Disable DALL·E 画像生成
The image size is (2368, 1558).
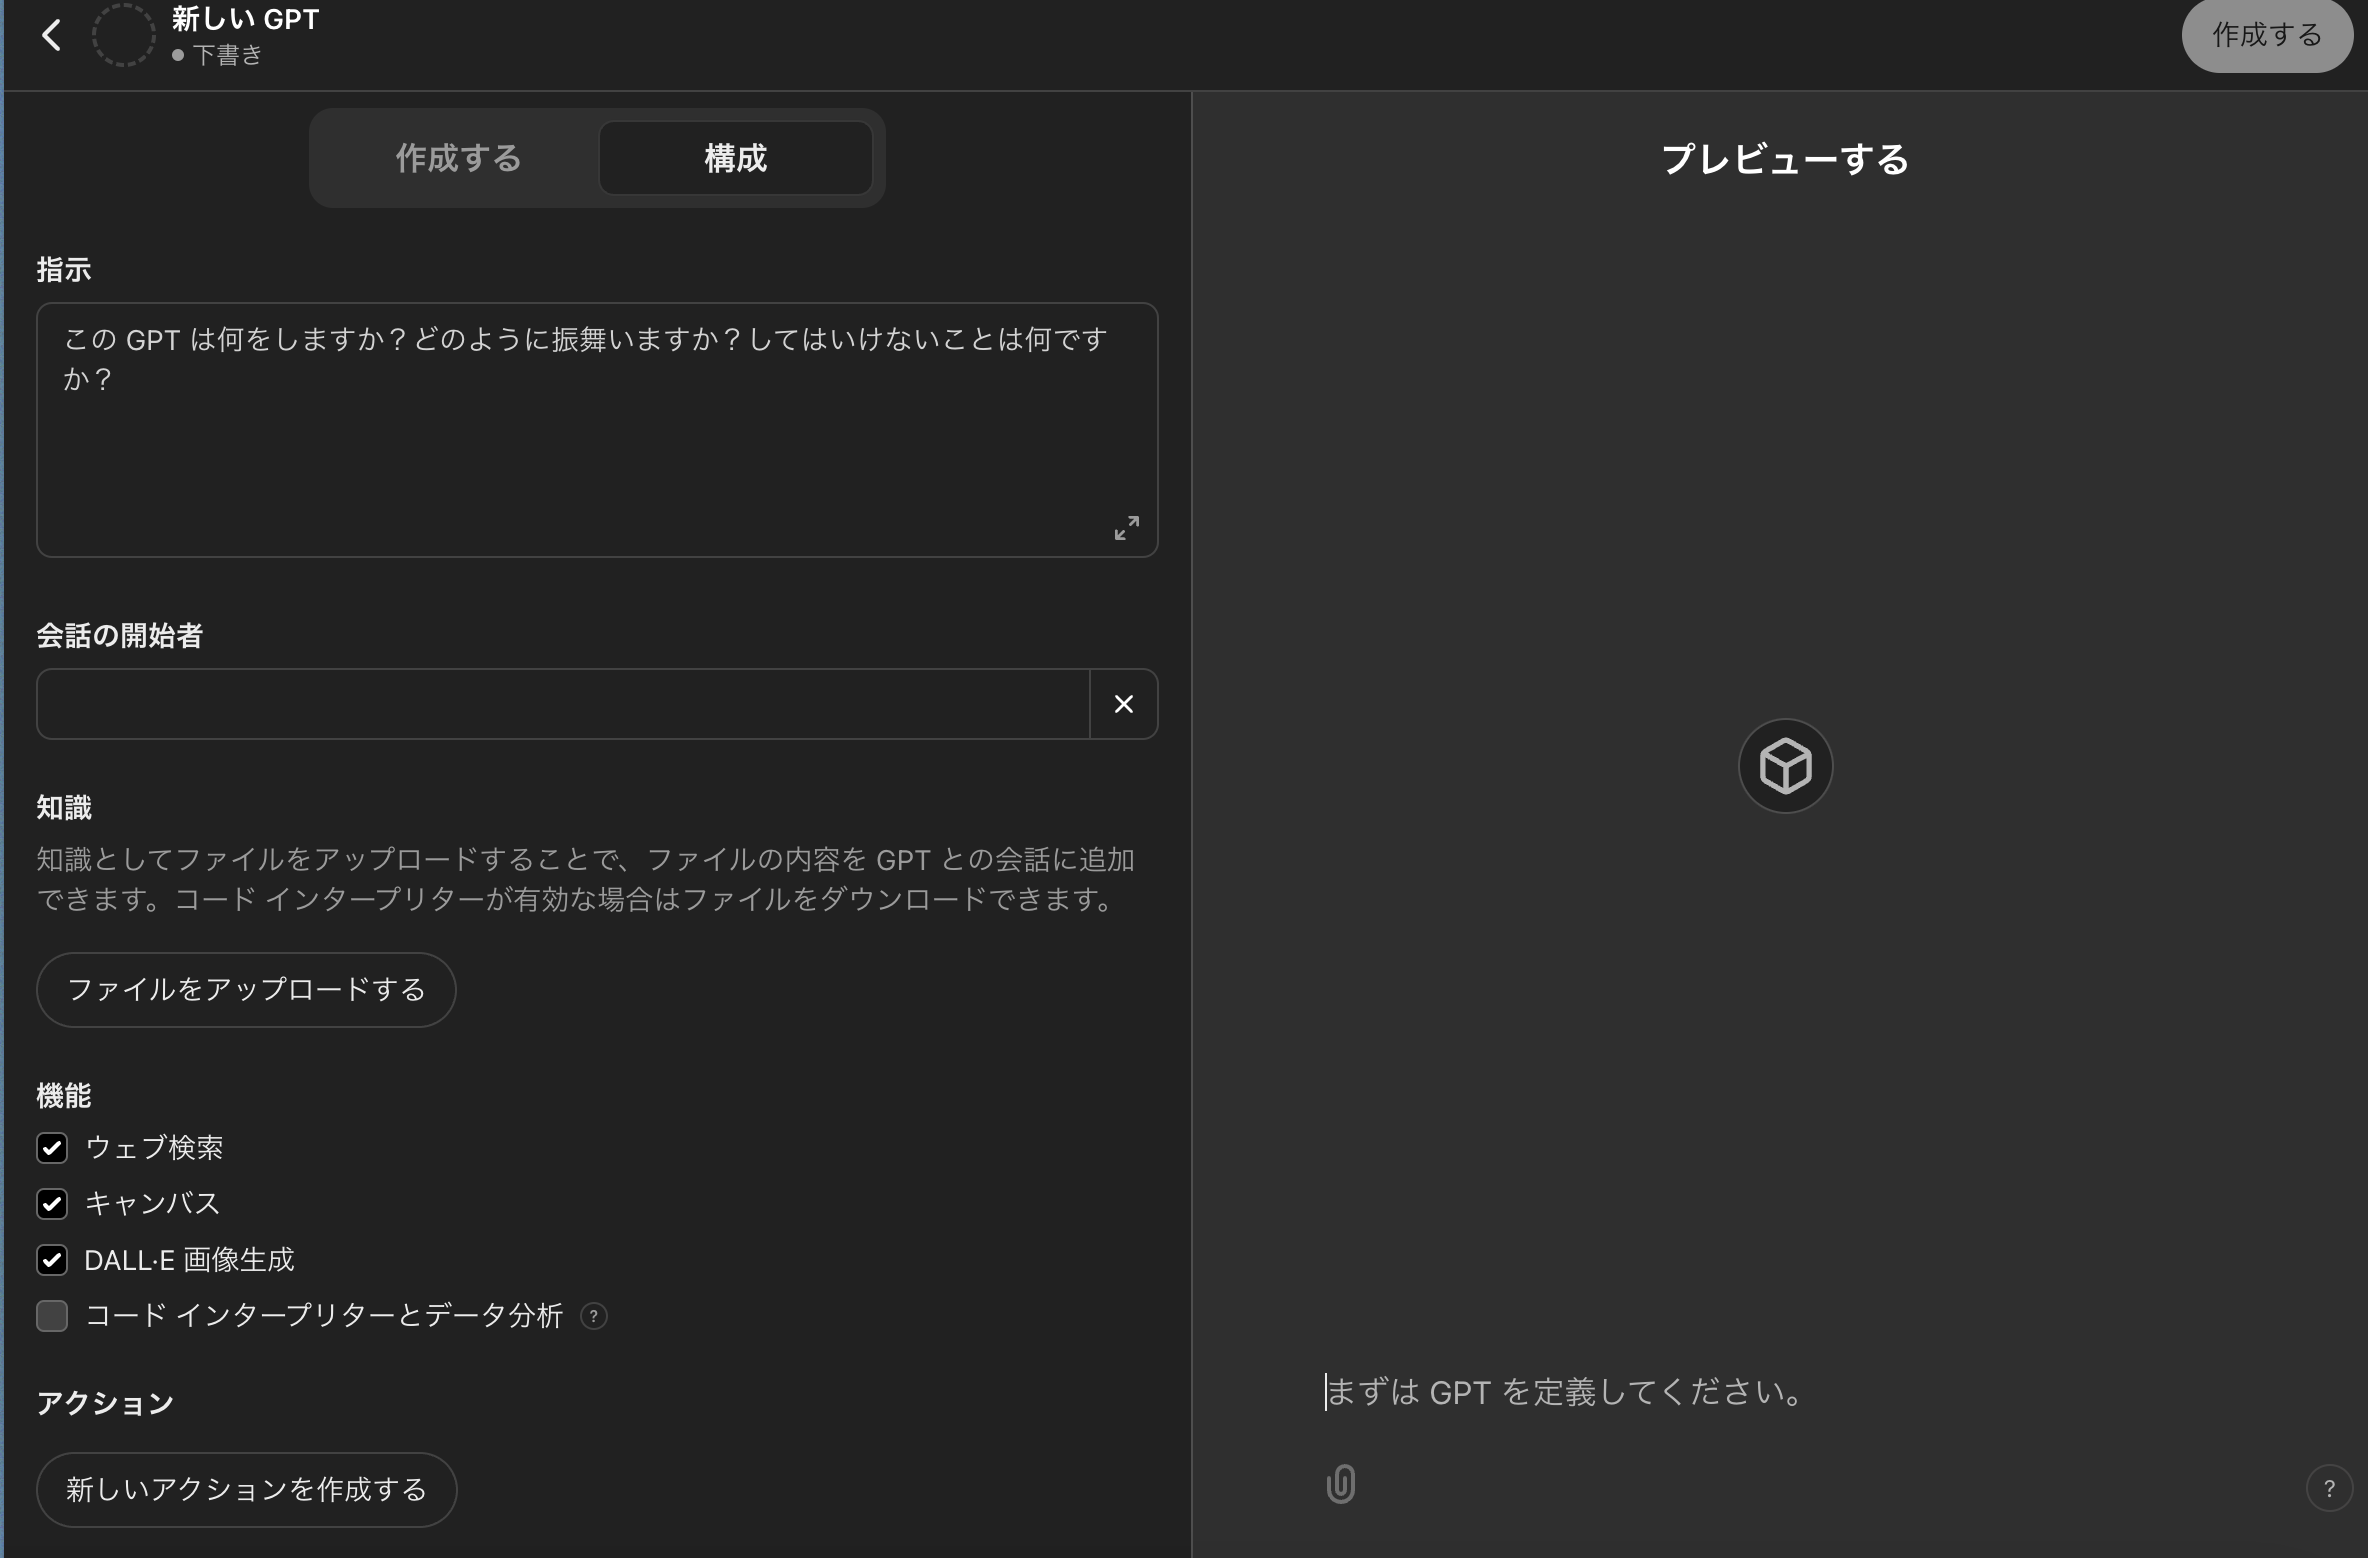tap(52, 1260)
